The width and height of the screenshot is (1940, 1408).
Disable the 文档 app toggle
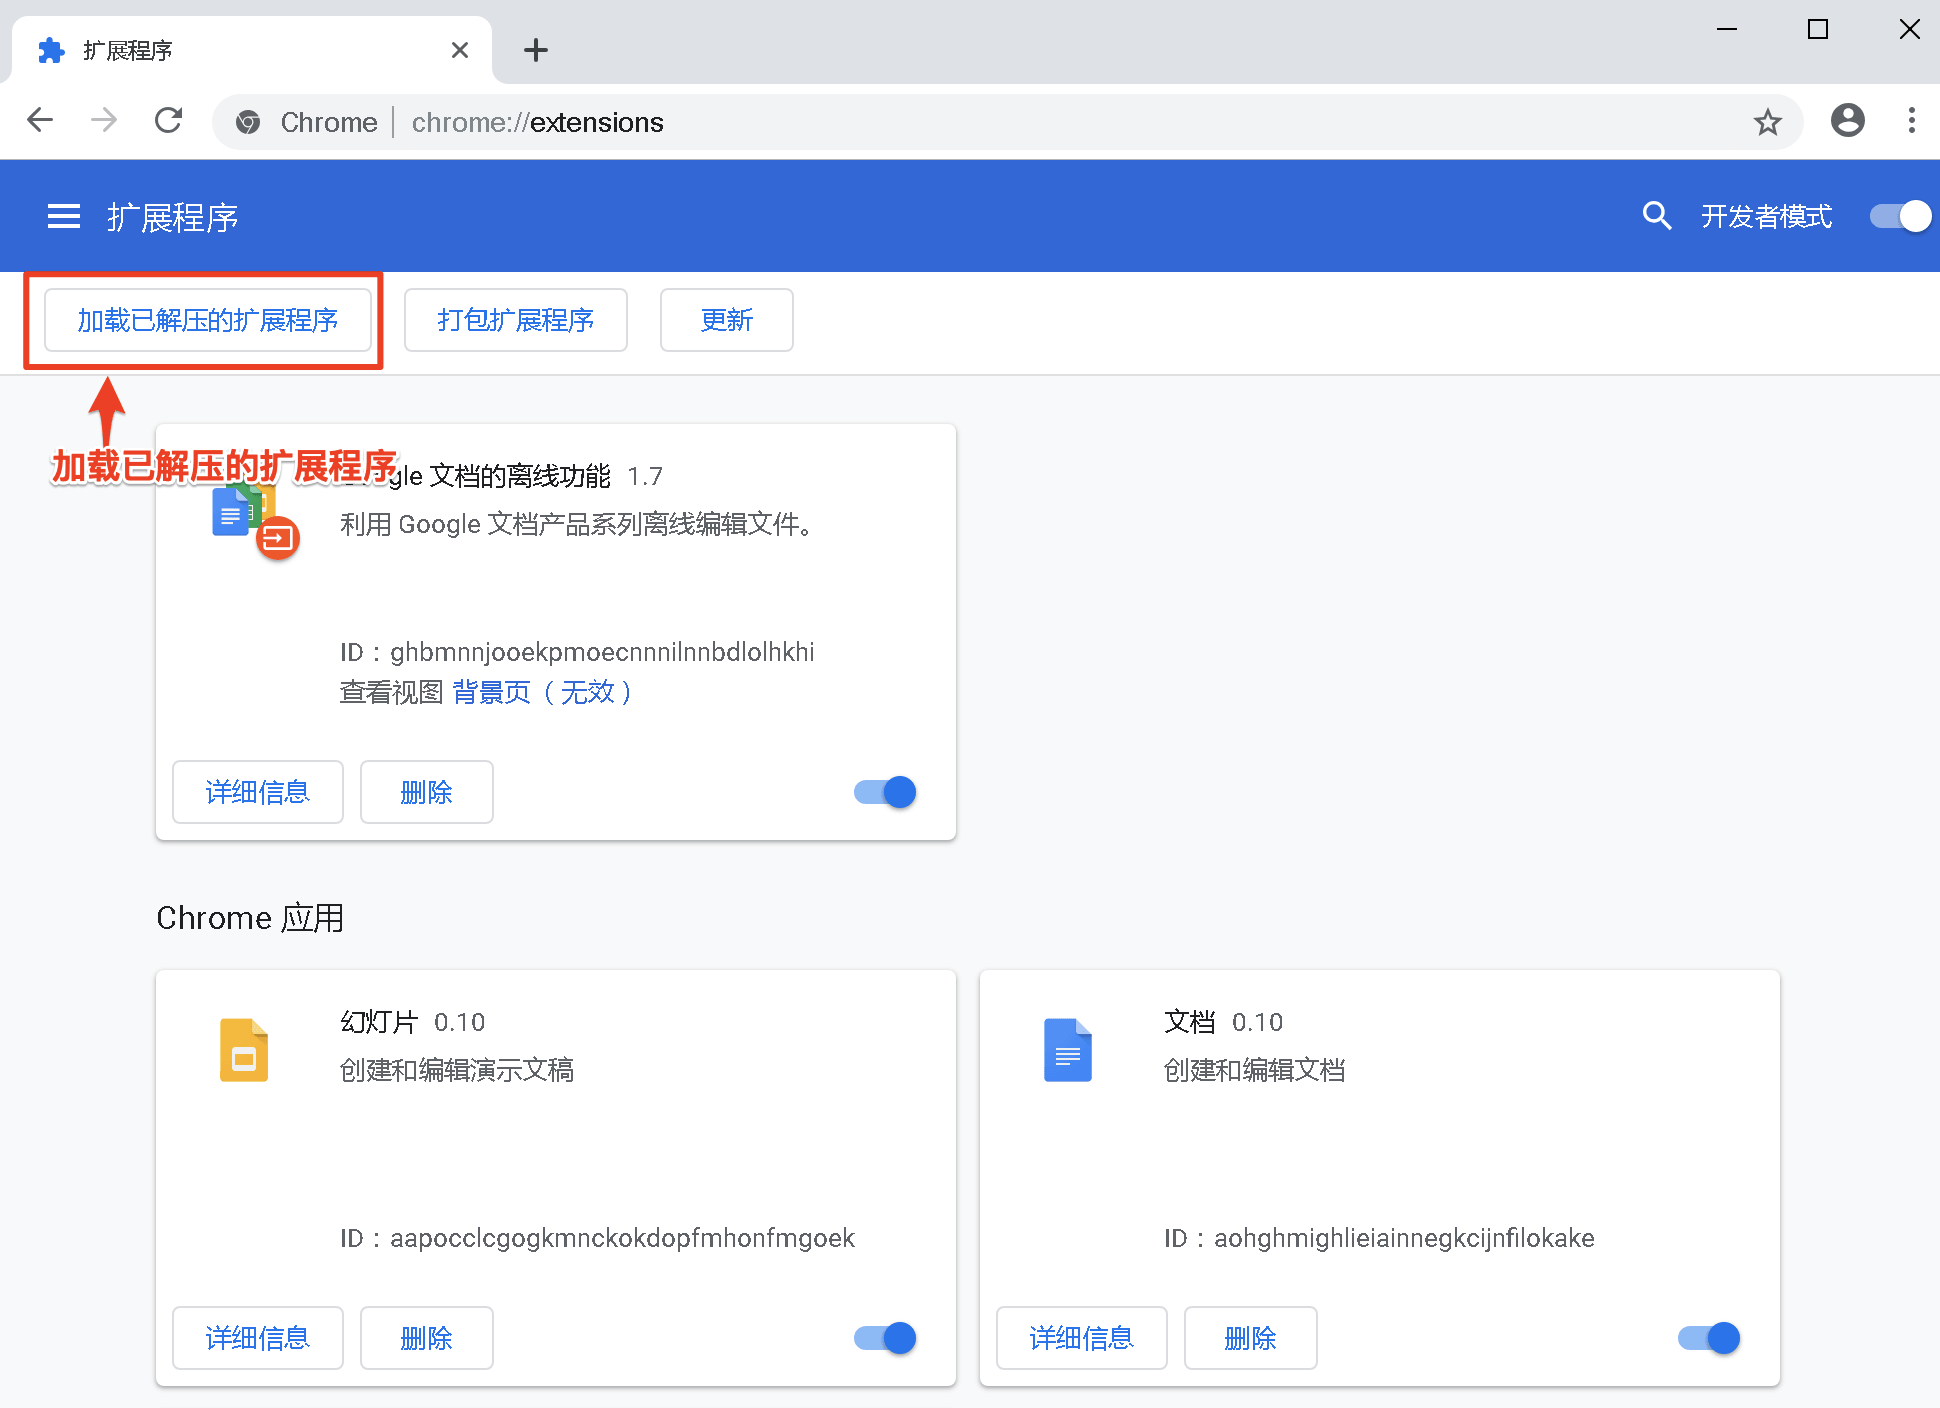(1709, 1338)
